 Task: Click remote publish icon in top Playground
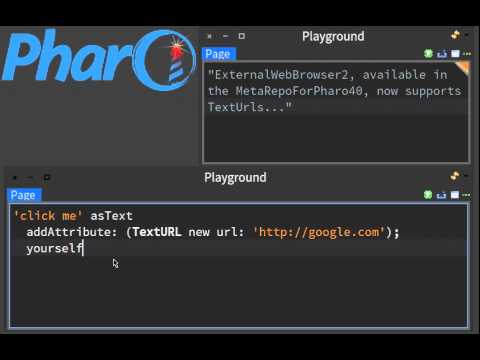(442, 54)
